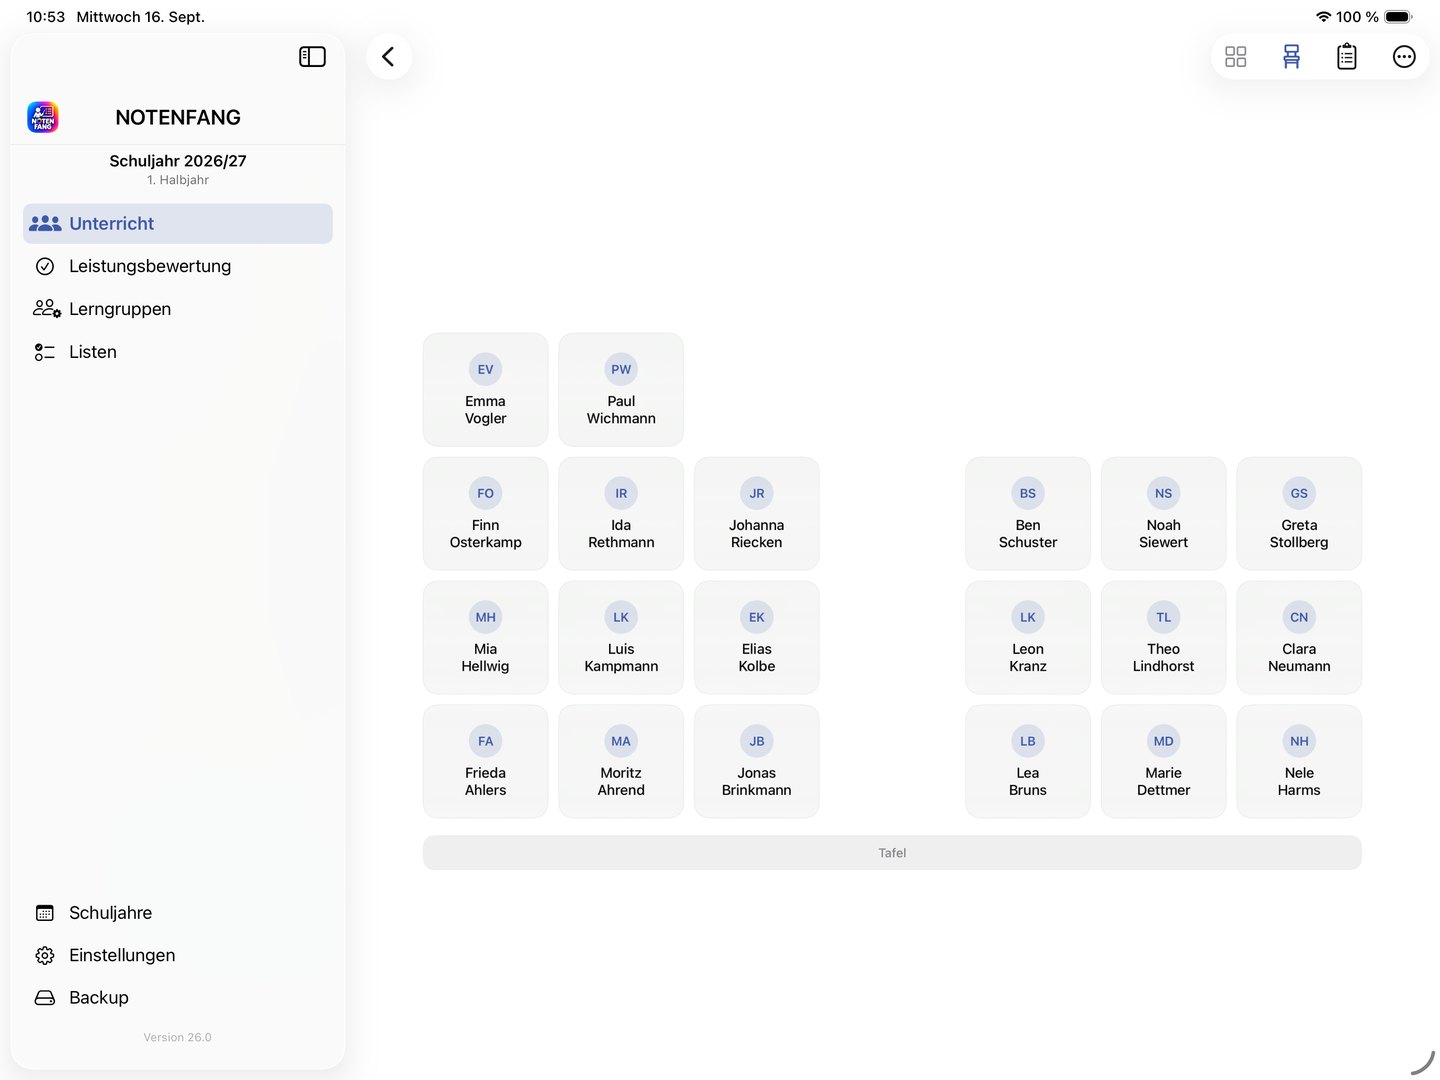Screen dimensions: 1440x1080
Task: Toggle the sidebar panel icon
Action: (312, 57)
